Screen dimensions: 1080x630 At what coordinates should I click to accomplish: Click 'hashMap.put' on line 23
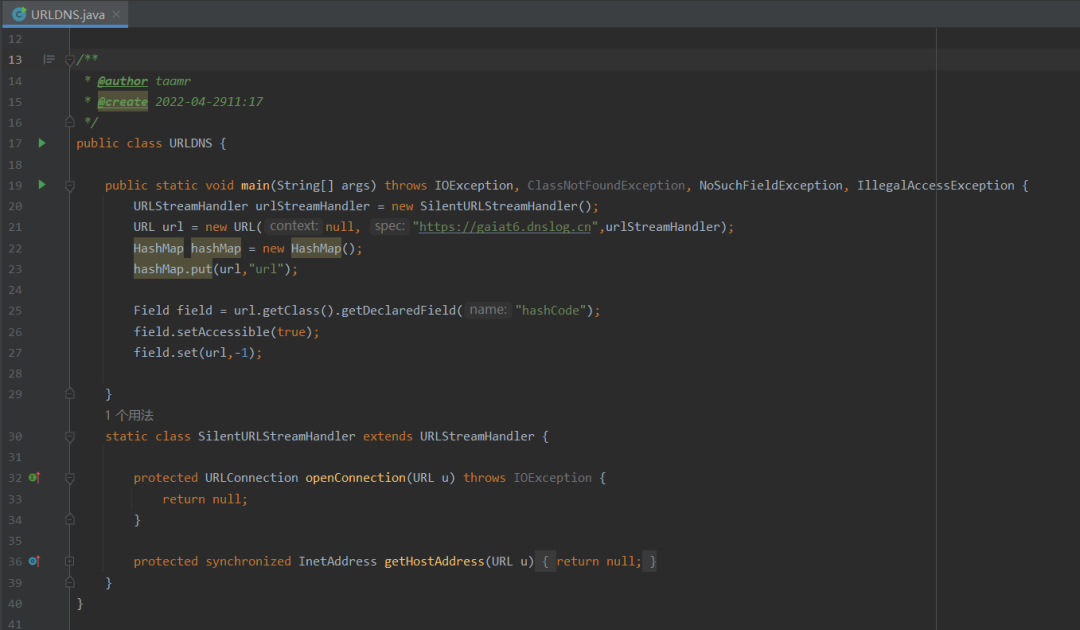point(173,269)
